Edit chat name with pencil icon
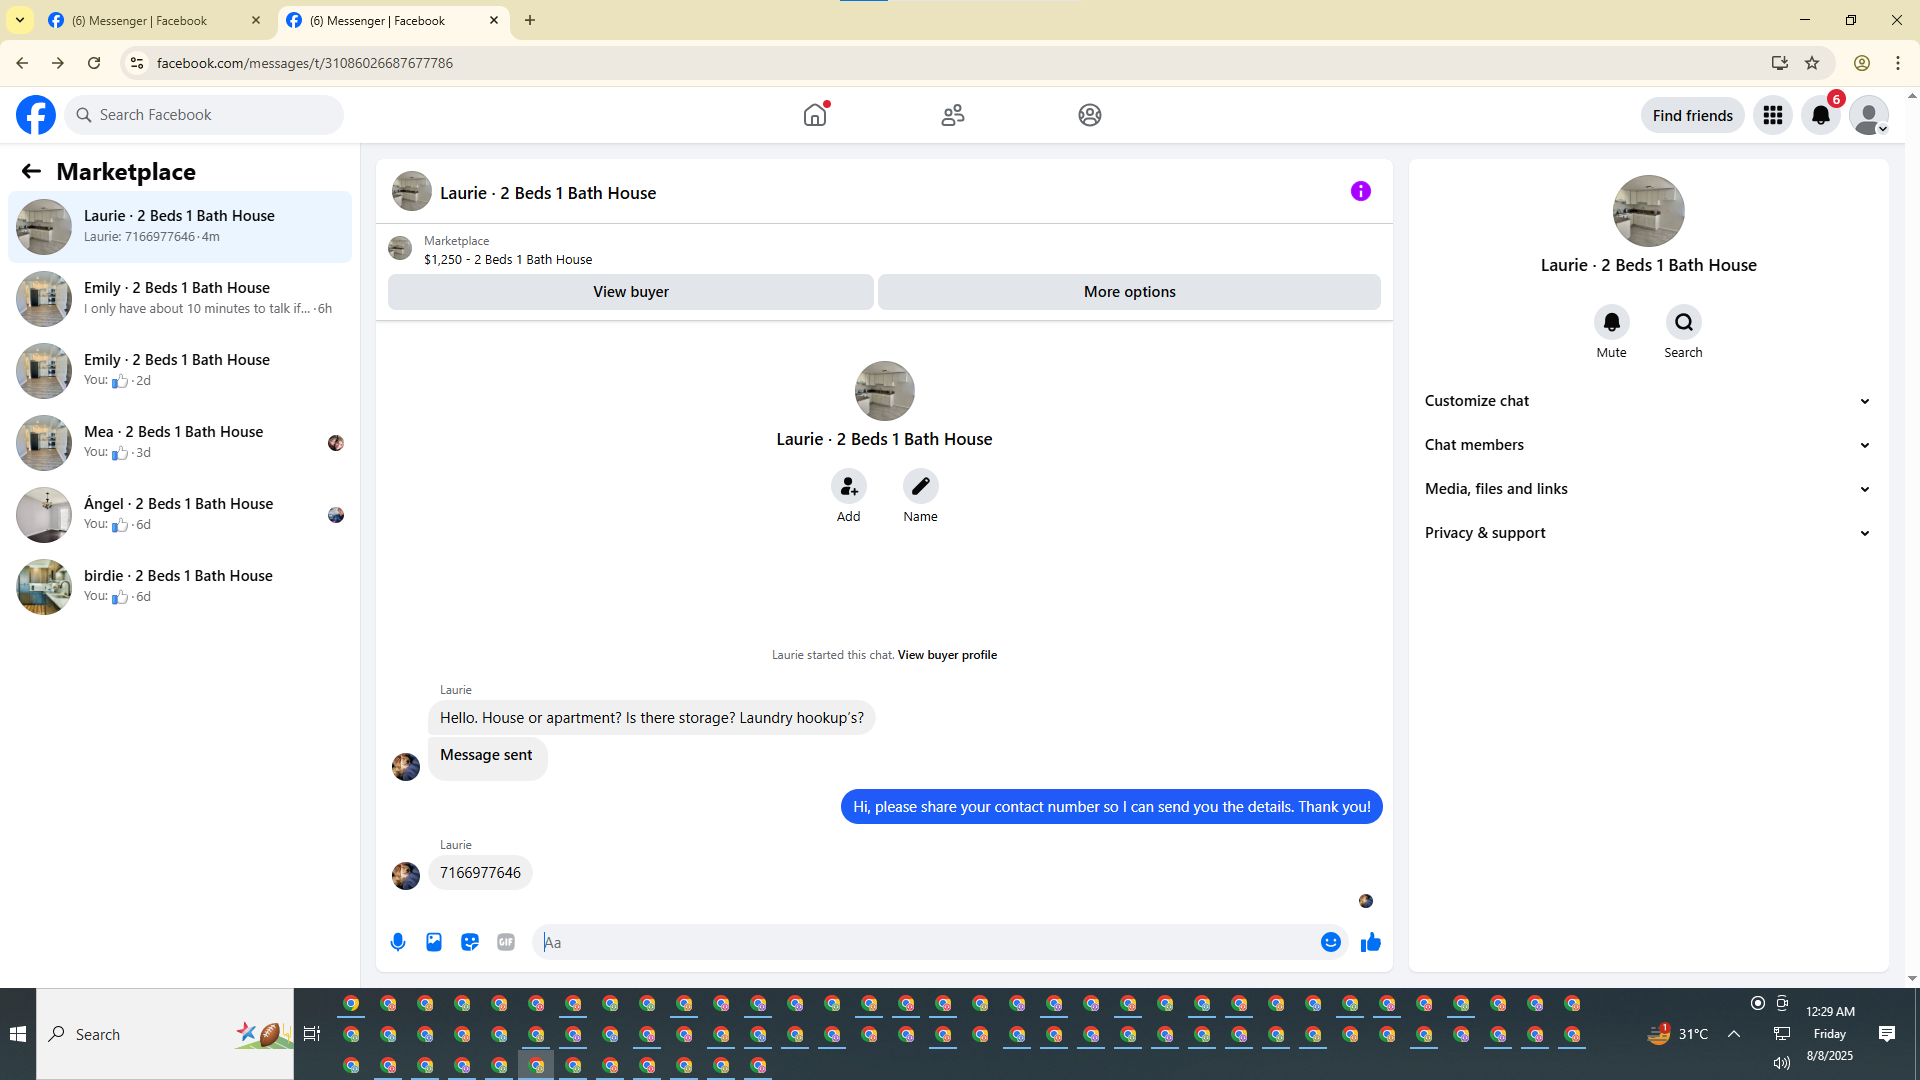Screen dimensions: 1920x1080 click(x=920, y=487)
